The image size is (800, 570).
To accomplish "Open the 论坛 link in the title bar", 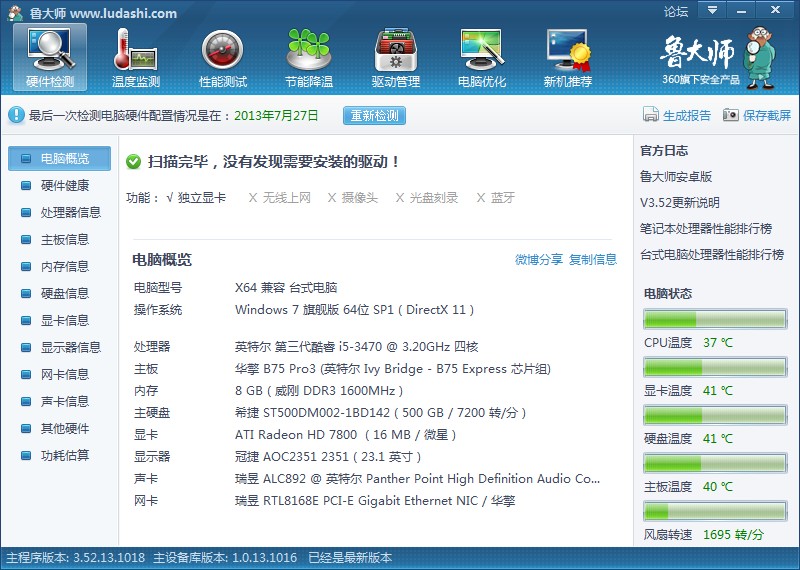I will (x=676, y=11).
